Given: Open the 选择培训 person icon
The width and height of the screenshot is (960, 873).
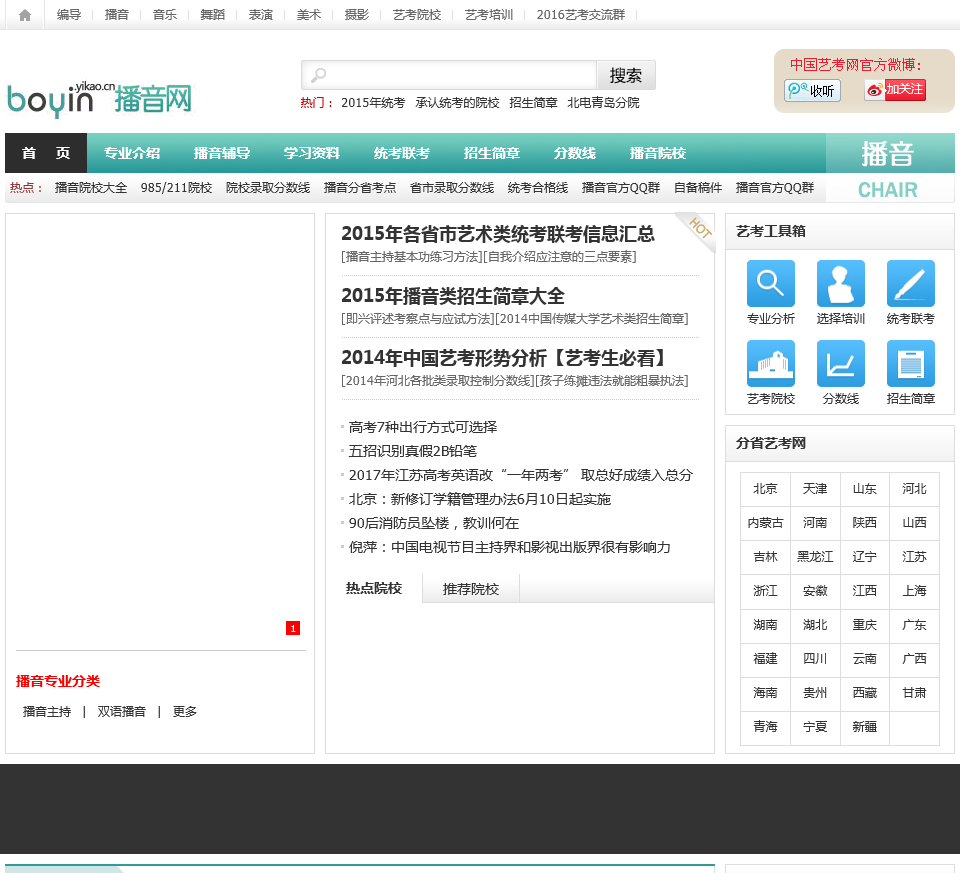Looking at the screenshot, I should [x=841, y=283].
